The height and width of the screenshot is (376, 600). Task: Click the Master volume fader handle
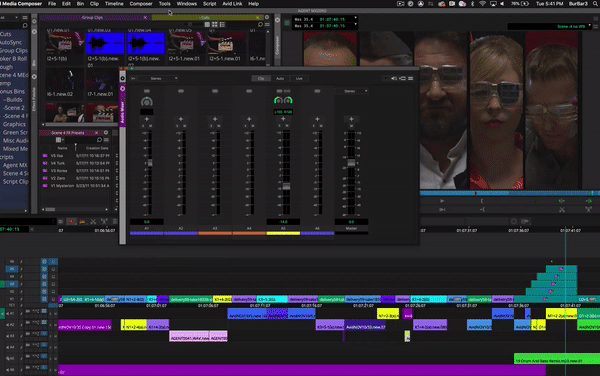(x=351, y=163)
